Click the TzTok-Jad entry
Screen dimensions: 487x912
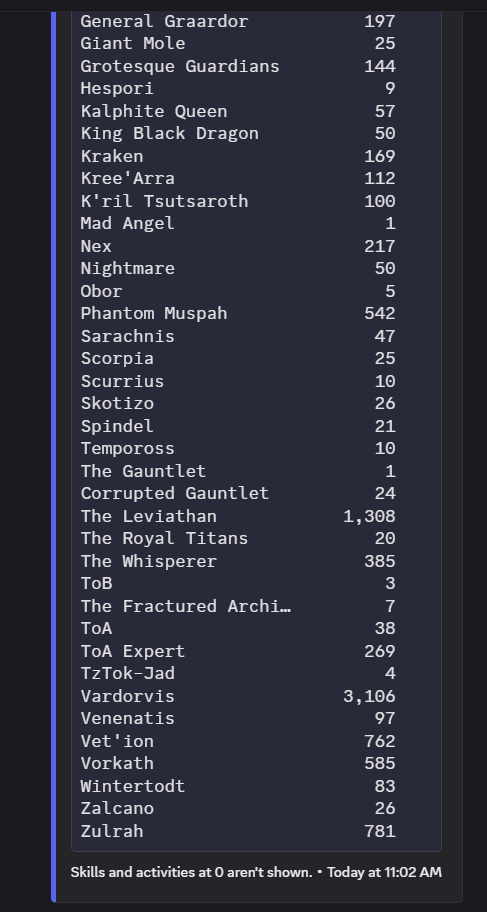point(127,674)
